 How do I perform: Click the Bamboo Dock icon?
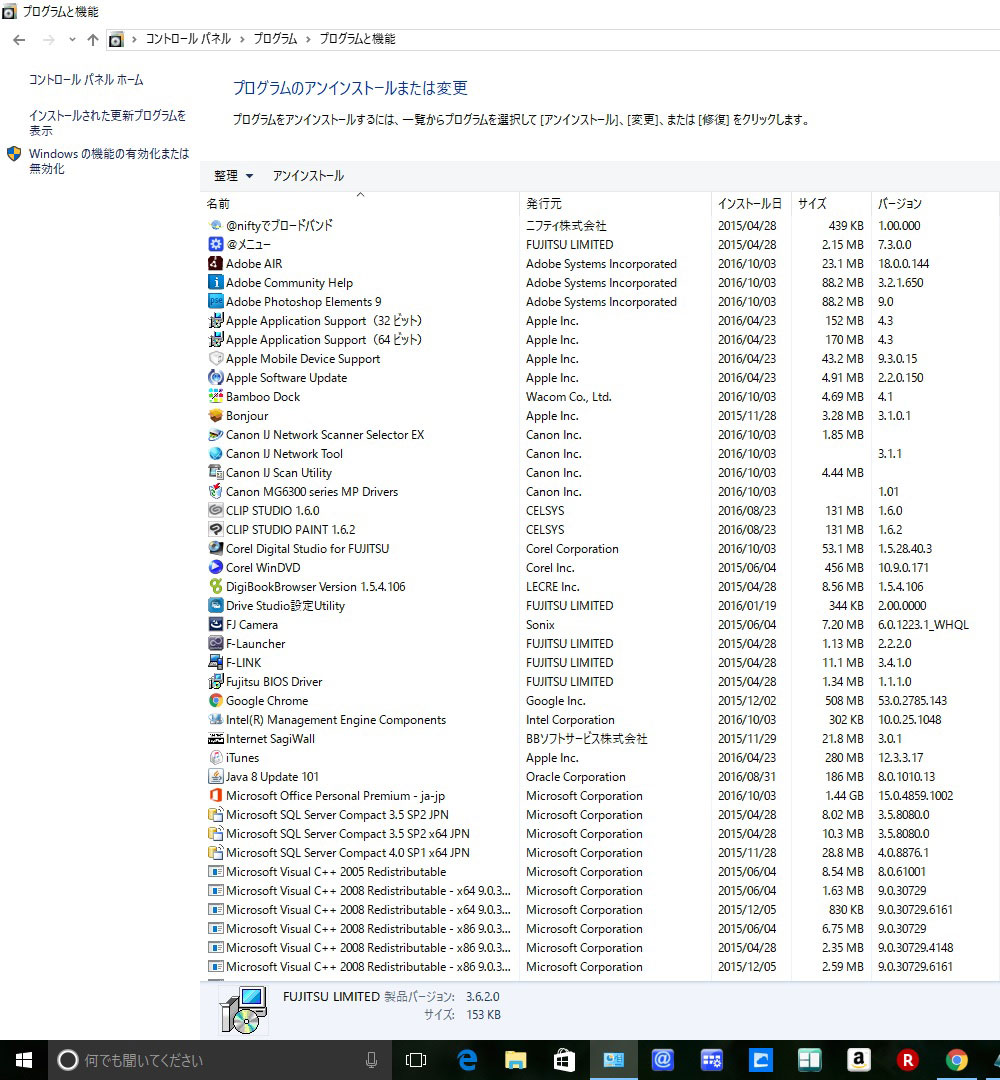pyautogui.click(x=216, y=396)
